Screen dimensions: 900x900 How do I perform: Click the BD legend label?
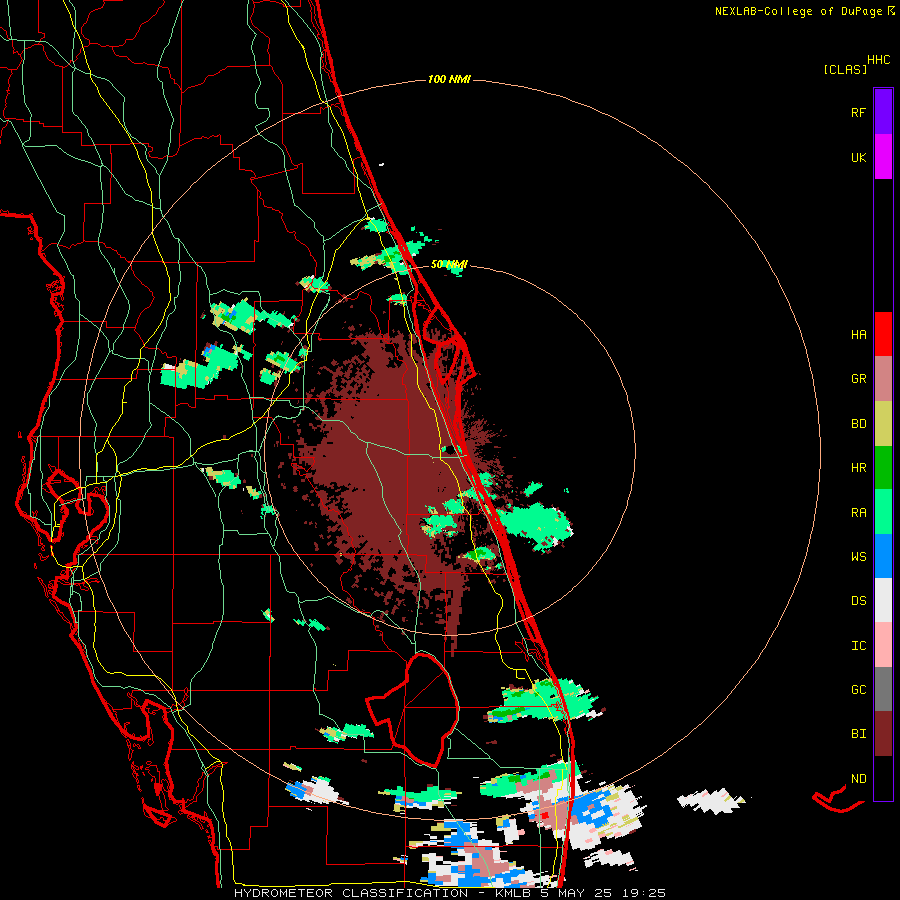858,424
